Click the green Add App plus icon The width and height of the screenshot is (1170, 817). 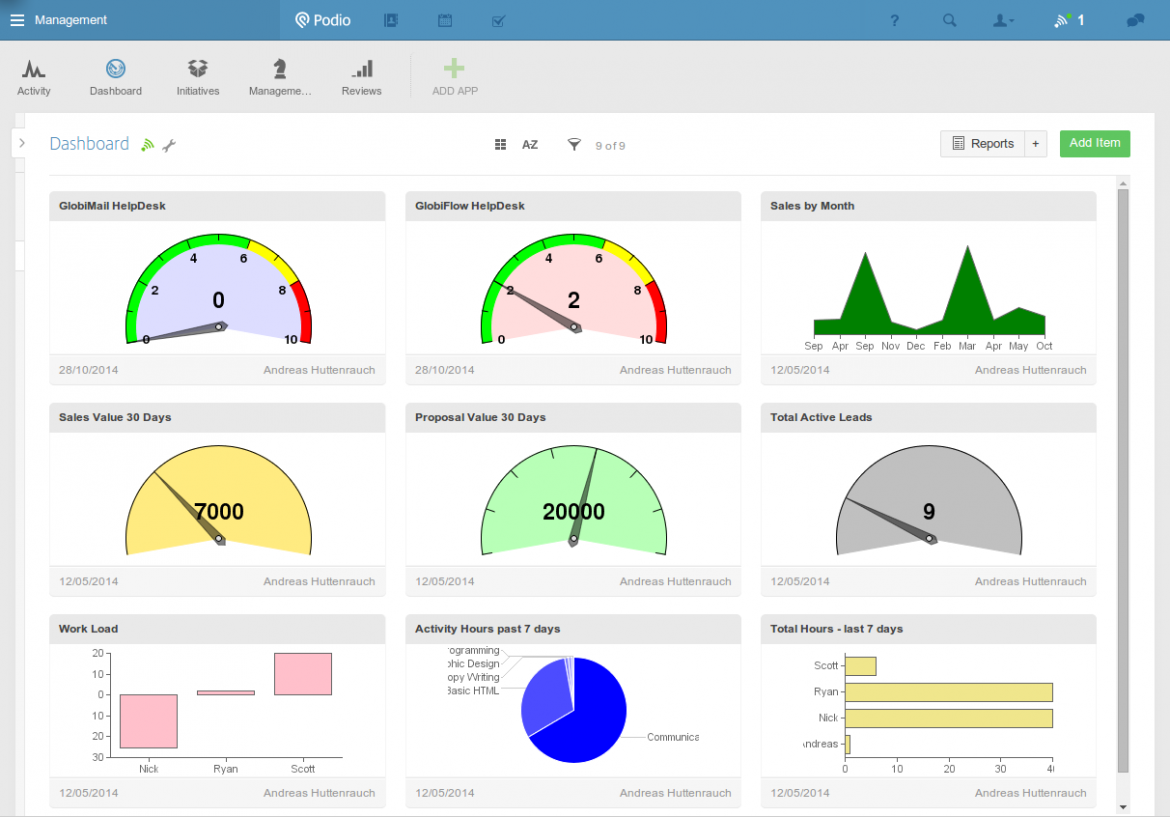(454, 67)
